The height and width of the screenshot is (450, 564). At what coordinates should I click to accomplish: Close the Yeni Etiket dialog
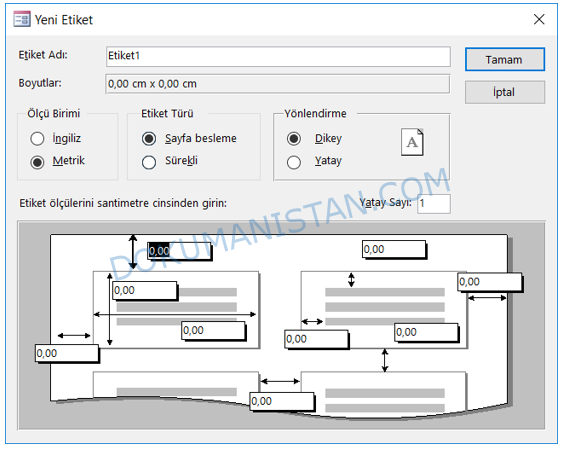click(x=539, y=19)
